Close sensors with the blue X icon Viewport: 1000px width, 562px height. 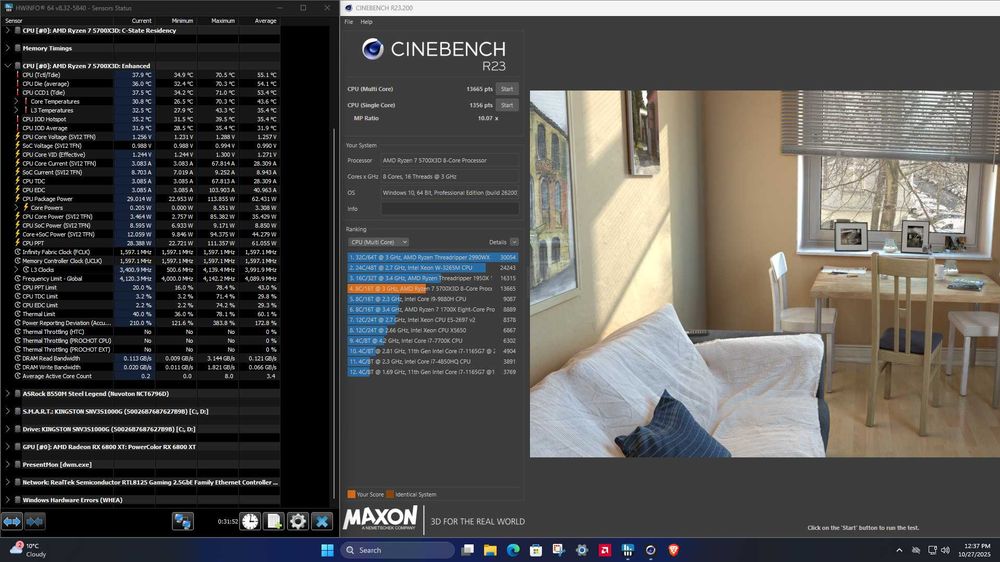click(x=321, y=521)
